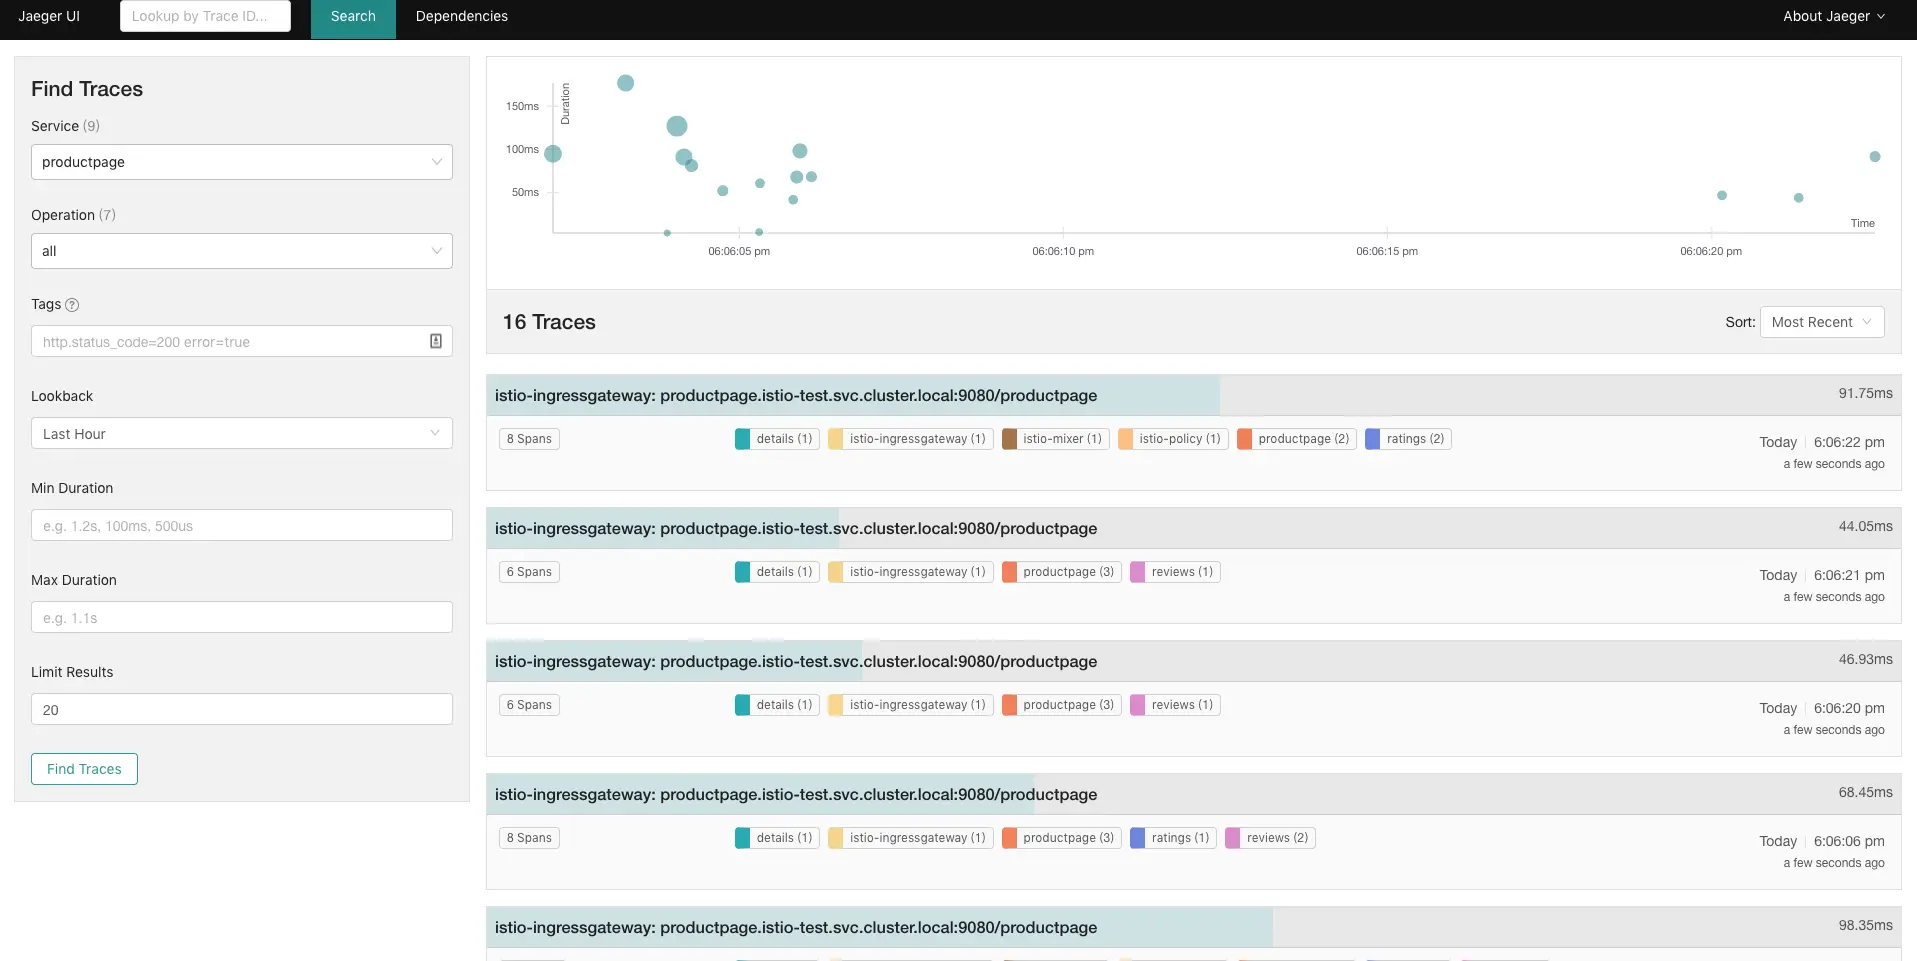Click reviews (1) tag in 46.93ms trace
Viewport: 1917px width, 961px height.
[x=1175, y=705]
